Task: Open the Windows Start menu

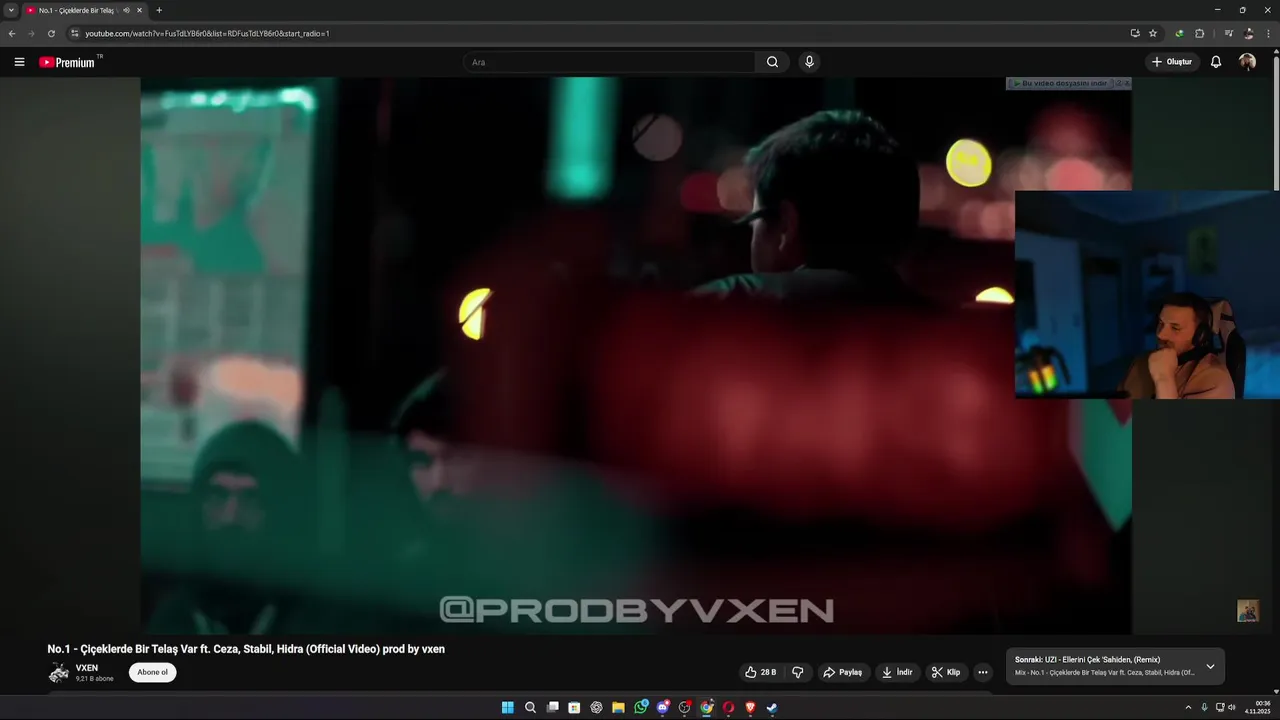Action: tap(508, 707)
